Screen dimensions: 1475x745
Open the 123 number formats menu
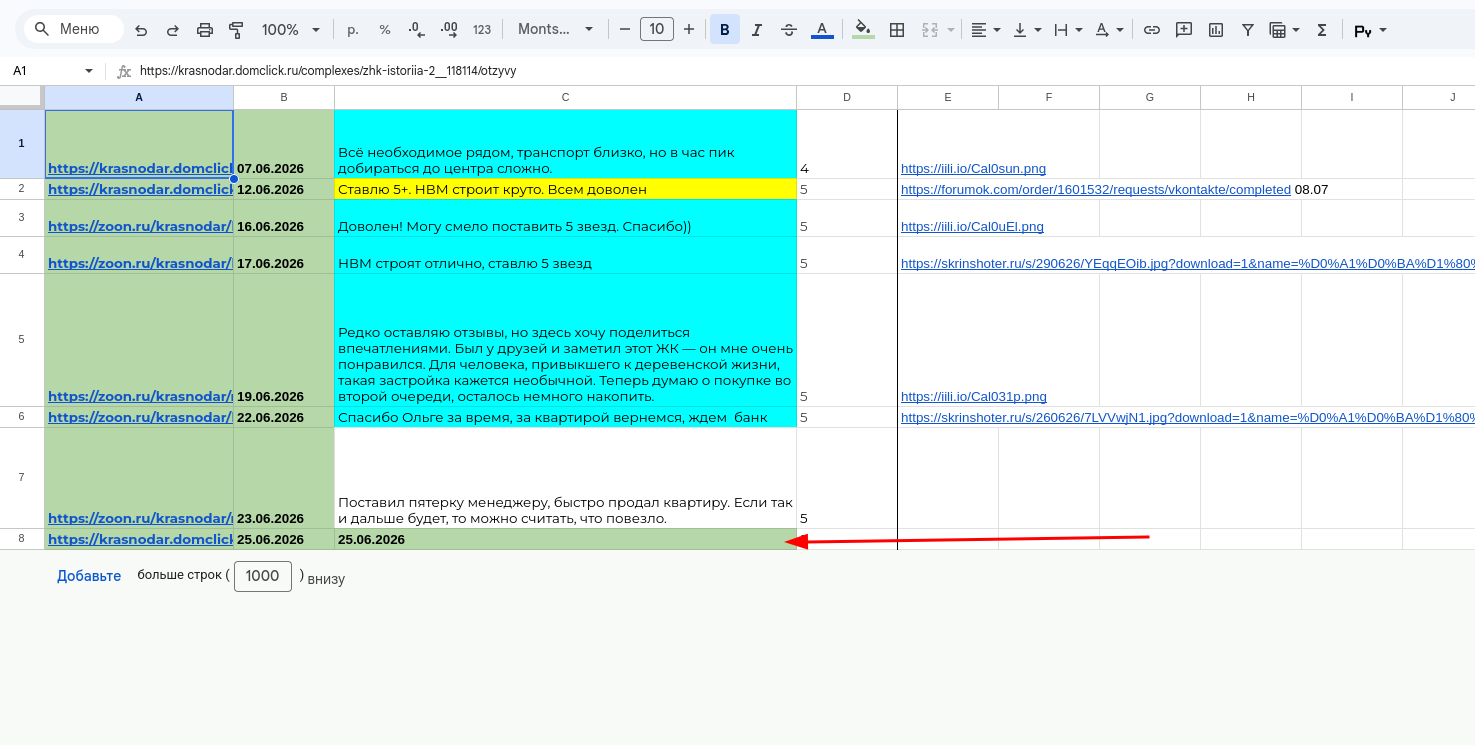(482, 30)
